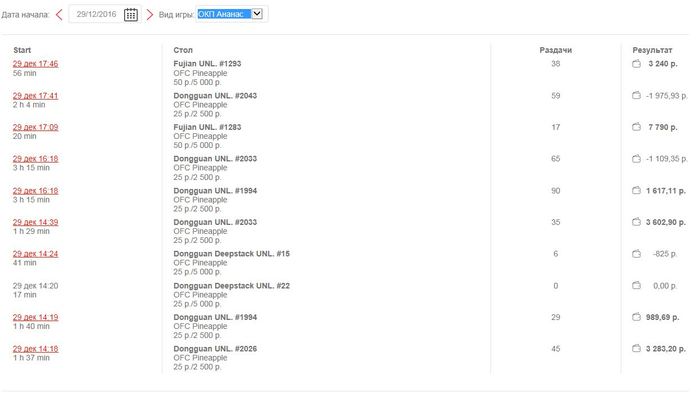Click the Start column header
Viewport: 700px width, 397px height.
coord(22,50)
